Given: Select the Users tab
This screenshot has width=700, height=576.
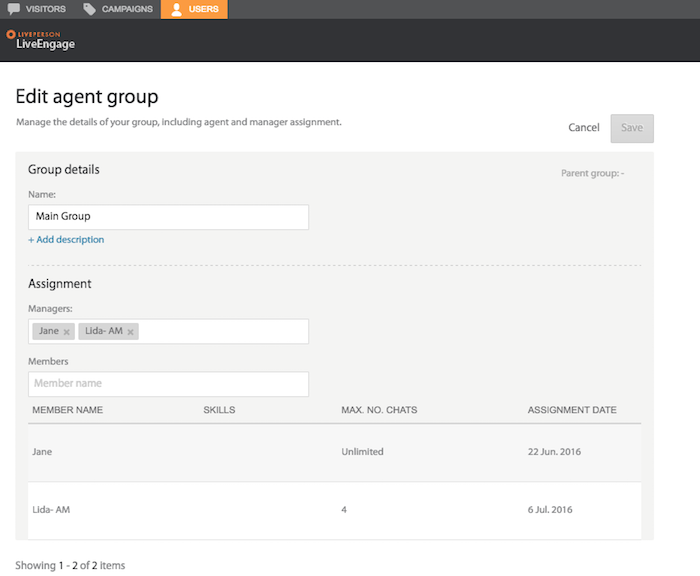Looking at the screenshot, I should point(194,9).
